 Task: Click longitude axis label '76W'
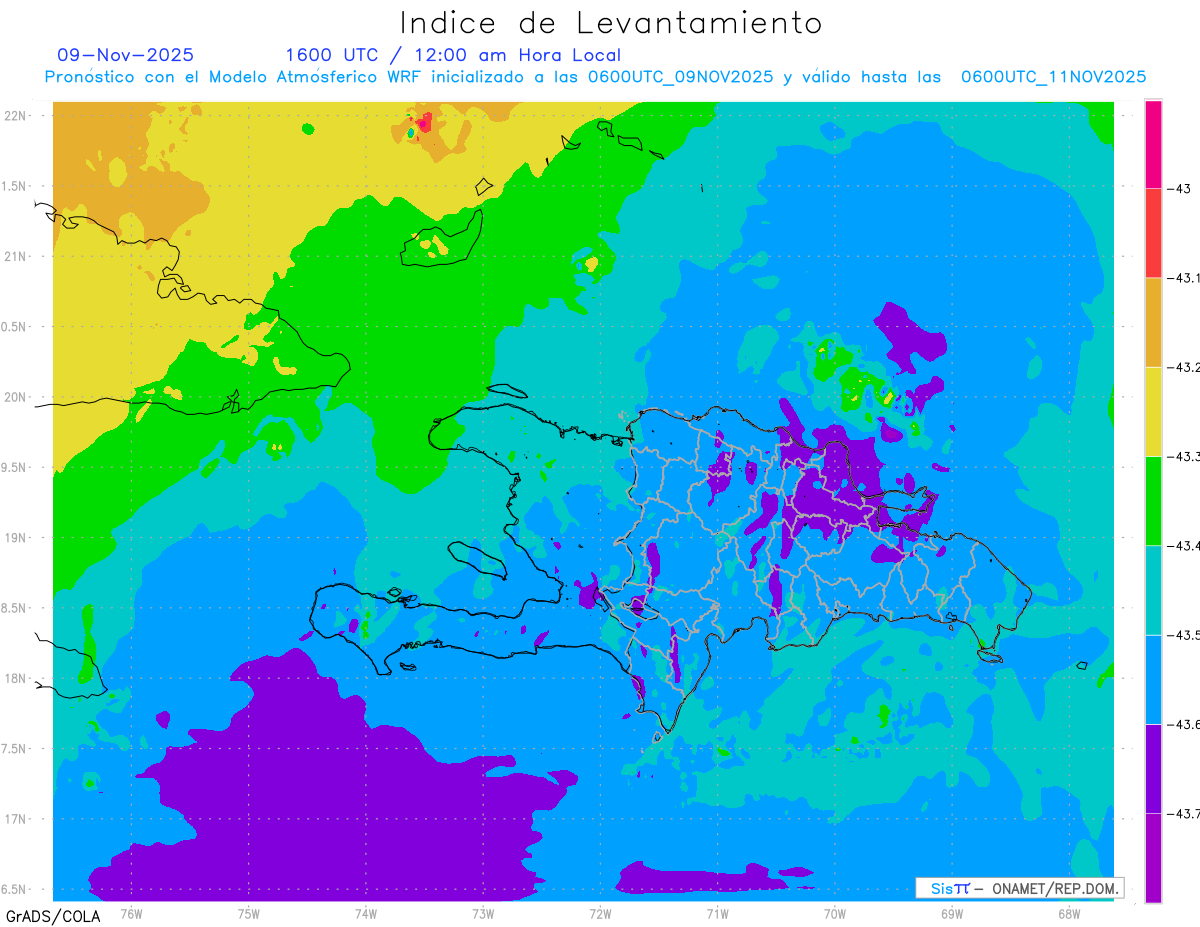pyautogui.click(x=131, y=913)
